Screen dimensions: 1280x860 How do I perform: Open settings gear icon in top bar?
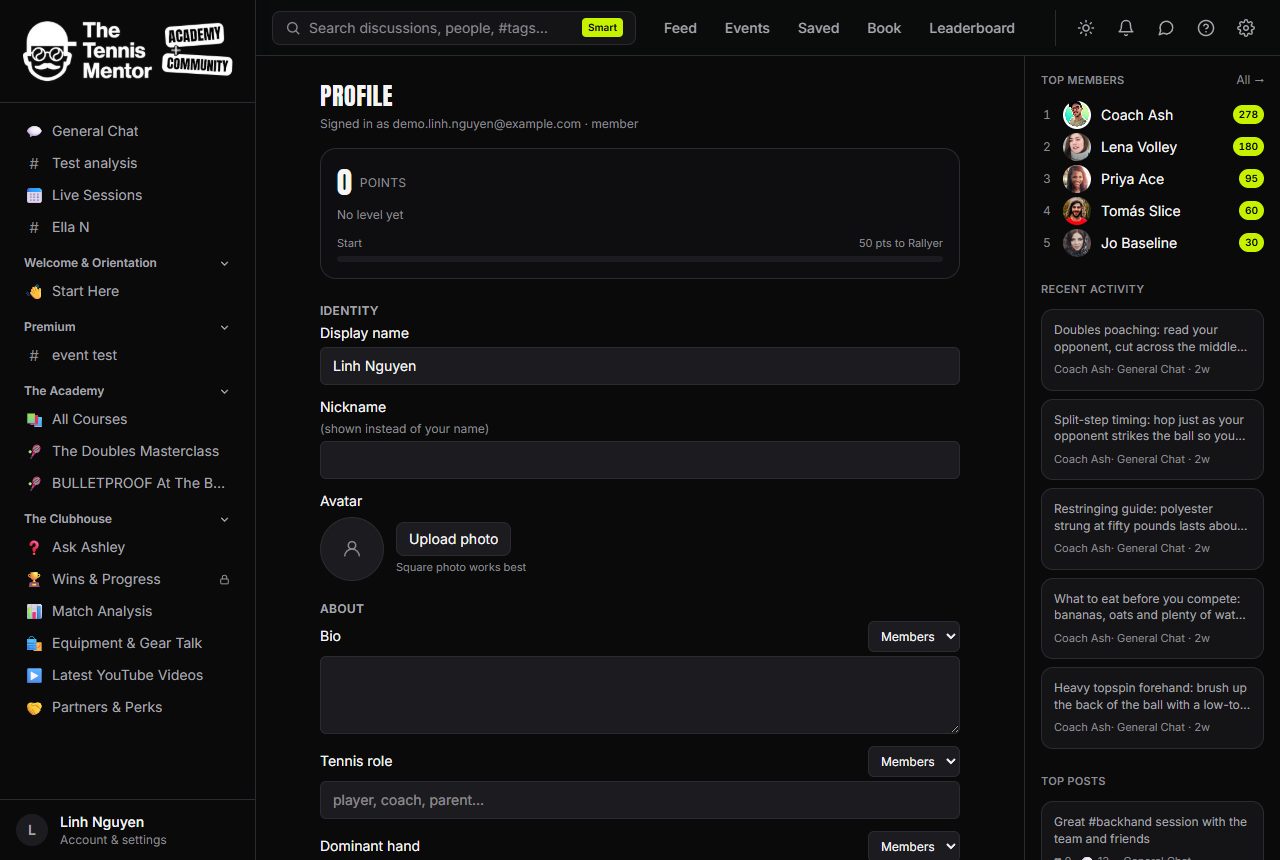pos(1246,28)
